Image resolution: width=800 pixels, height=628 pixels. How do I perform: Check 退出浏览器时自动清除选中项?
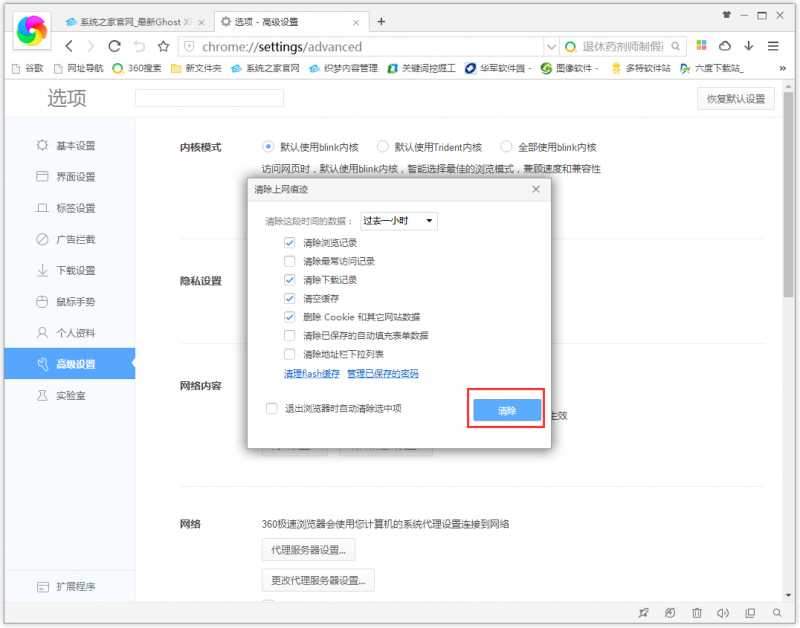271,409
